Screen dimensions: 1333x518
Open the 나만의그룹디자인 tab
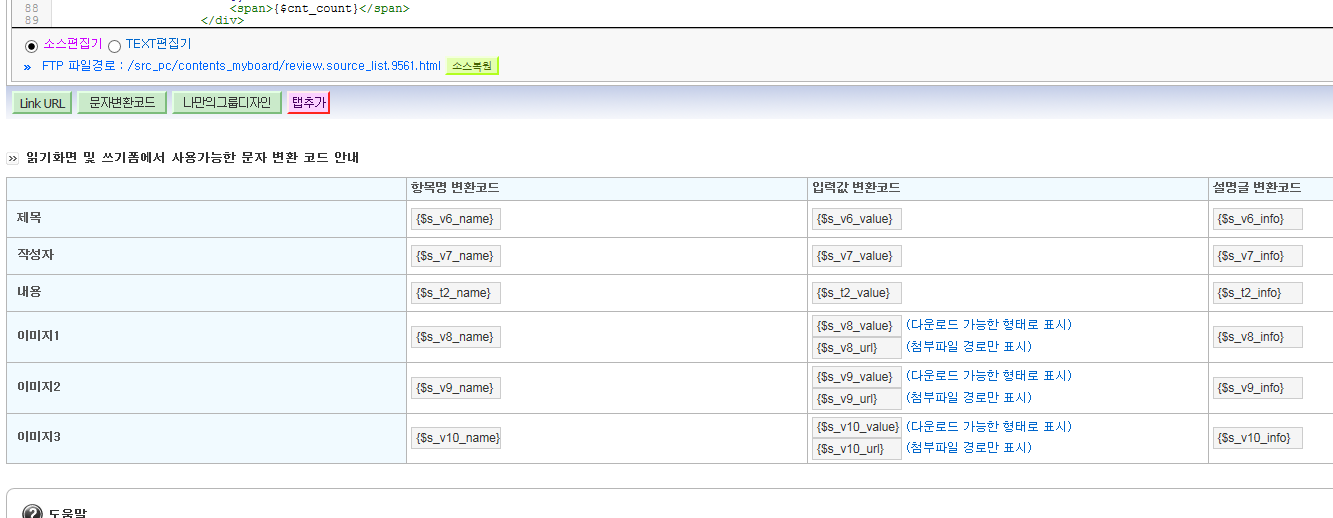(x=227, y=103)
